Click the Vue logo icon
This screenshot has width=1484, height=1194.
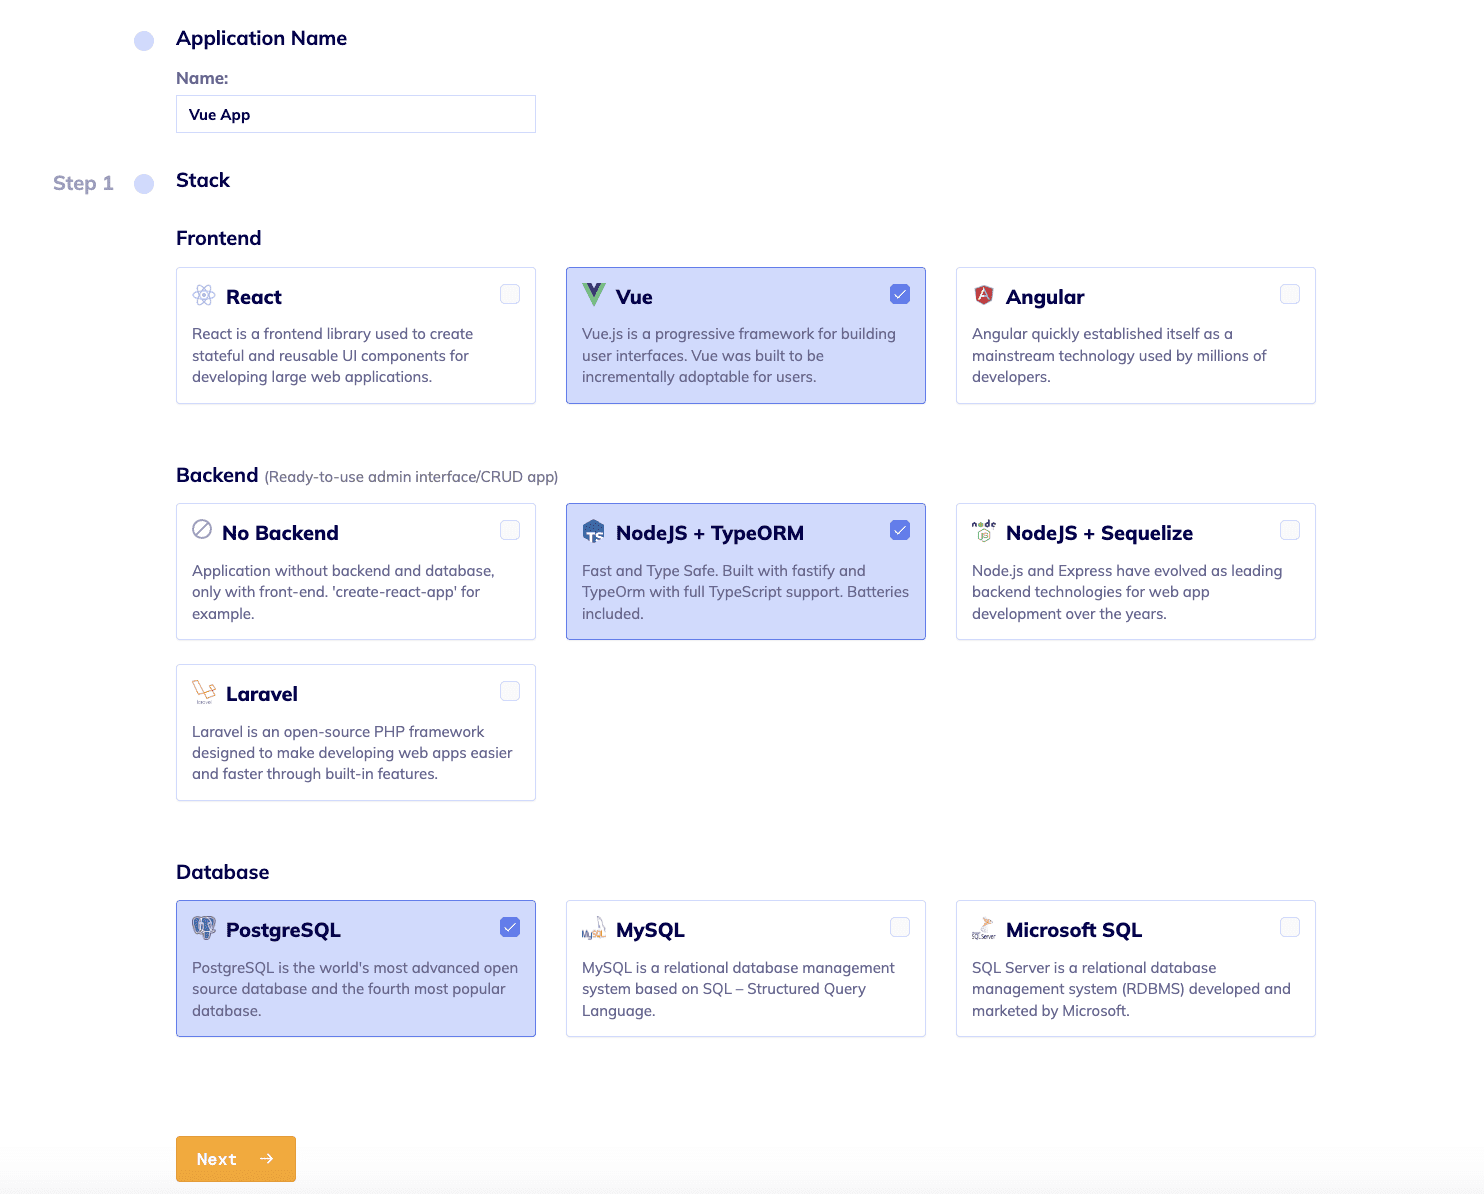click(594, 294)
